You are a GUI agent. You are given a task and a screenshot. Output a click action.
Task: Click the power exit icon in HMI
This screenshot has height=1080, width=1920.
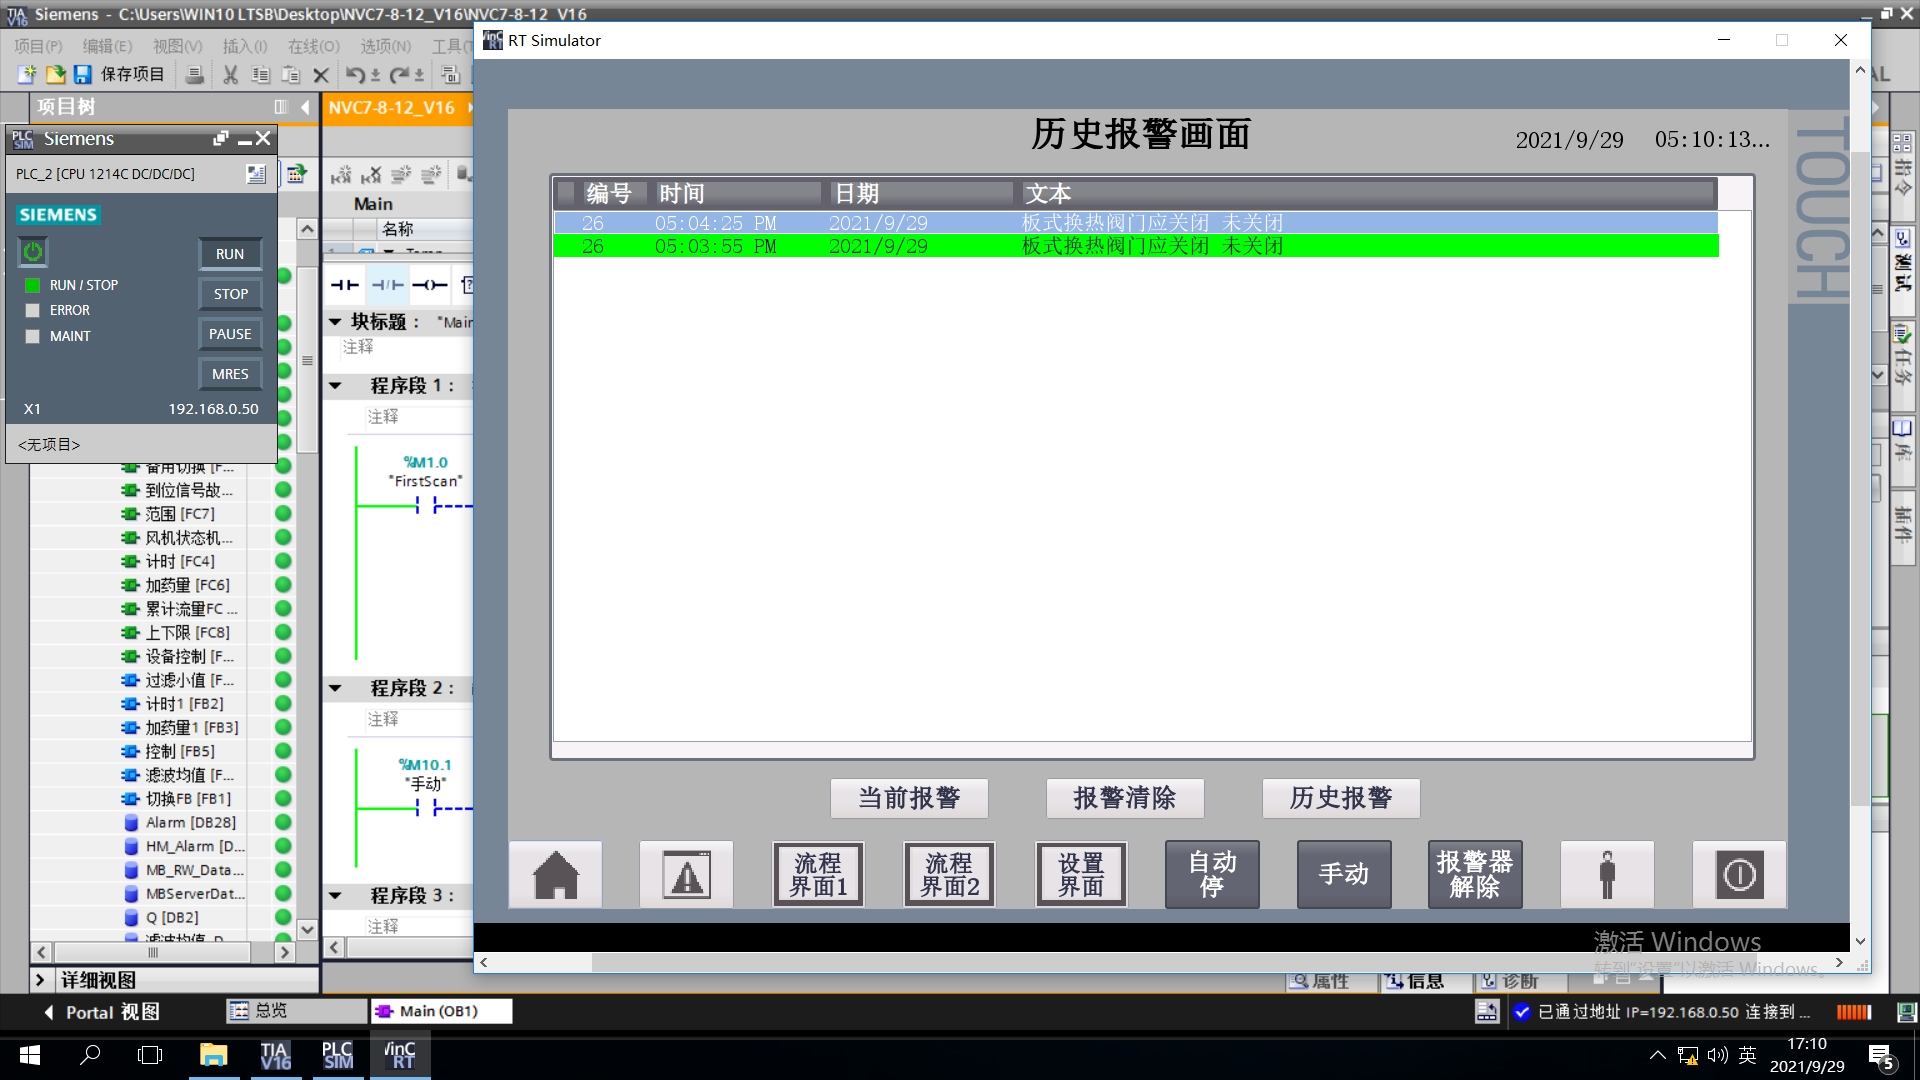[x=1739, y=875]
